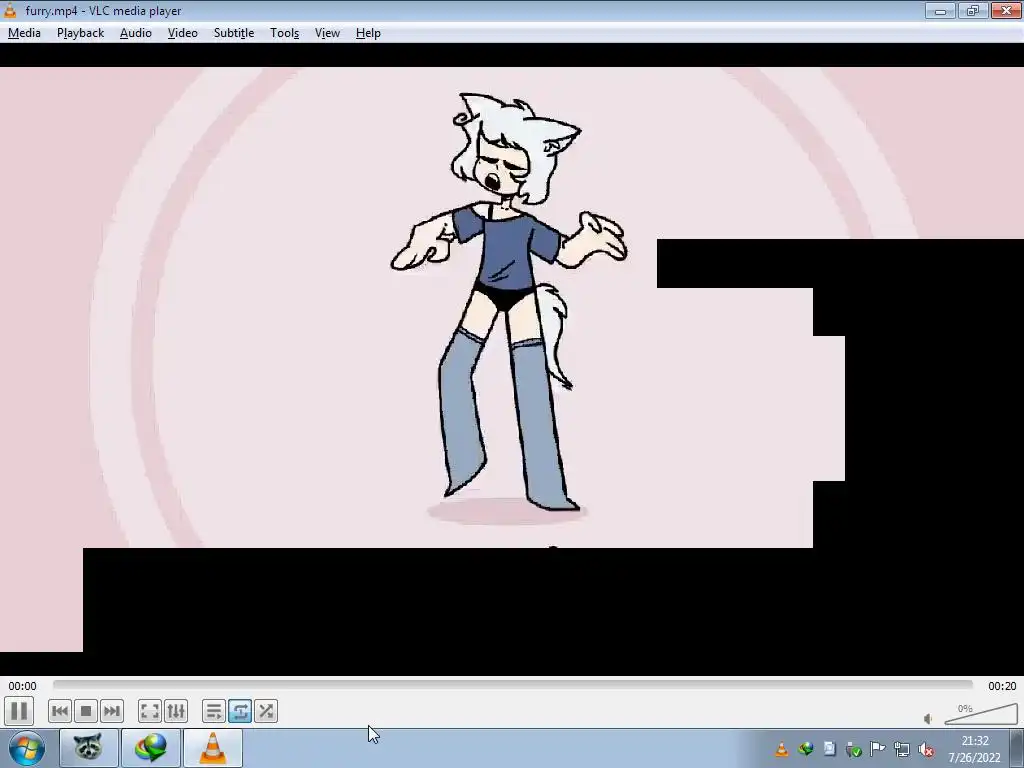Toggle random shuffle playback

[x=266, y=711]
